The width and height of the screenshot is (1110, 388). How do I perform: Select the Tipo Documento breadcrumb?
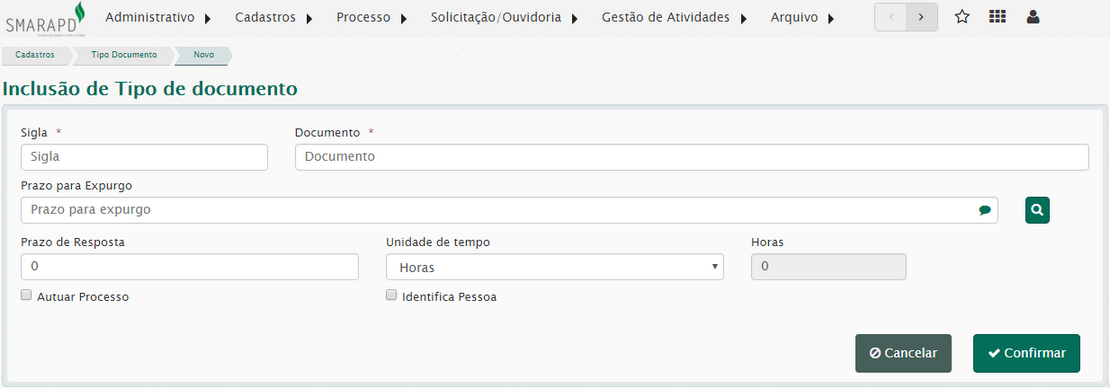click(124, 55)
